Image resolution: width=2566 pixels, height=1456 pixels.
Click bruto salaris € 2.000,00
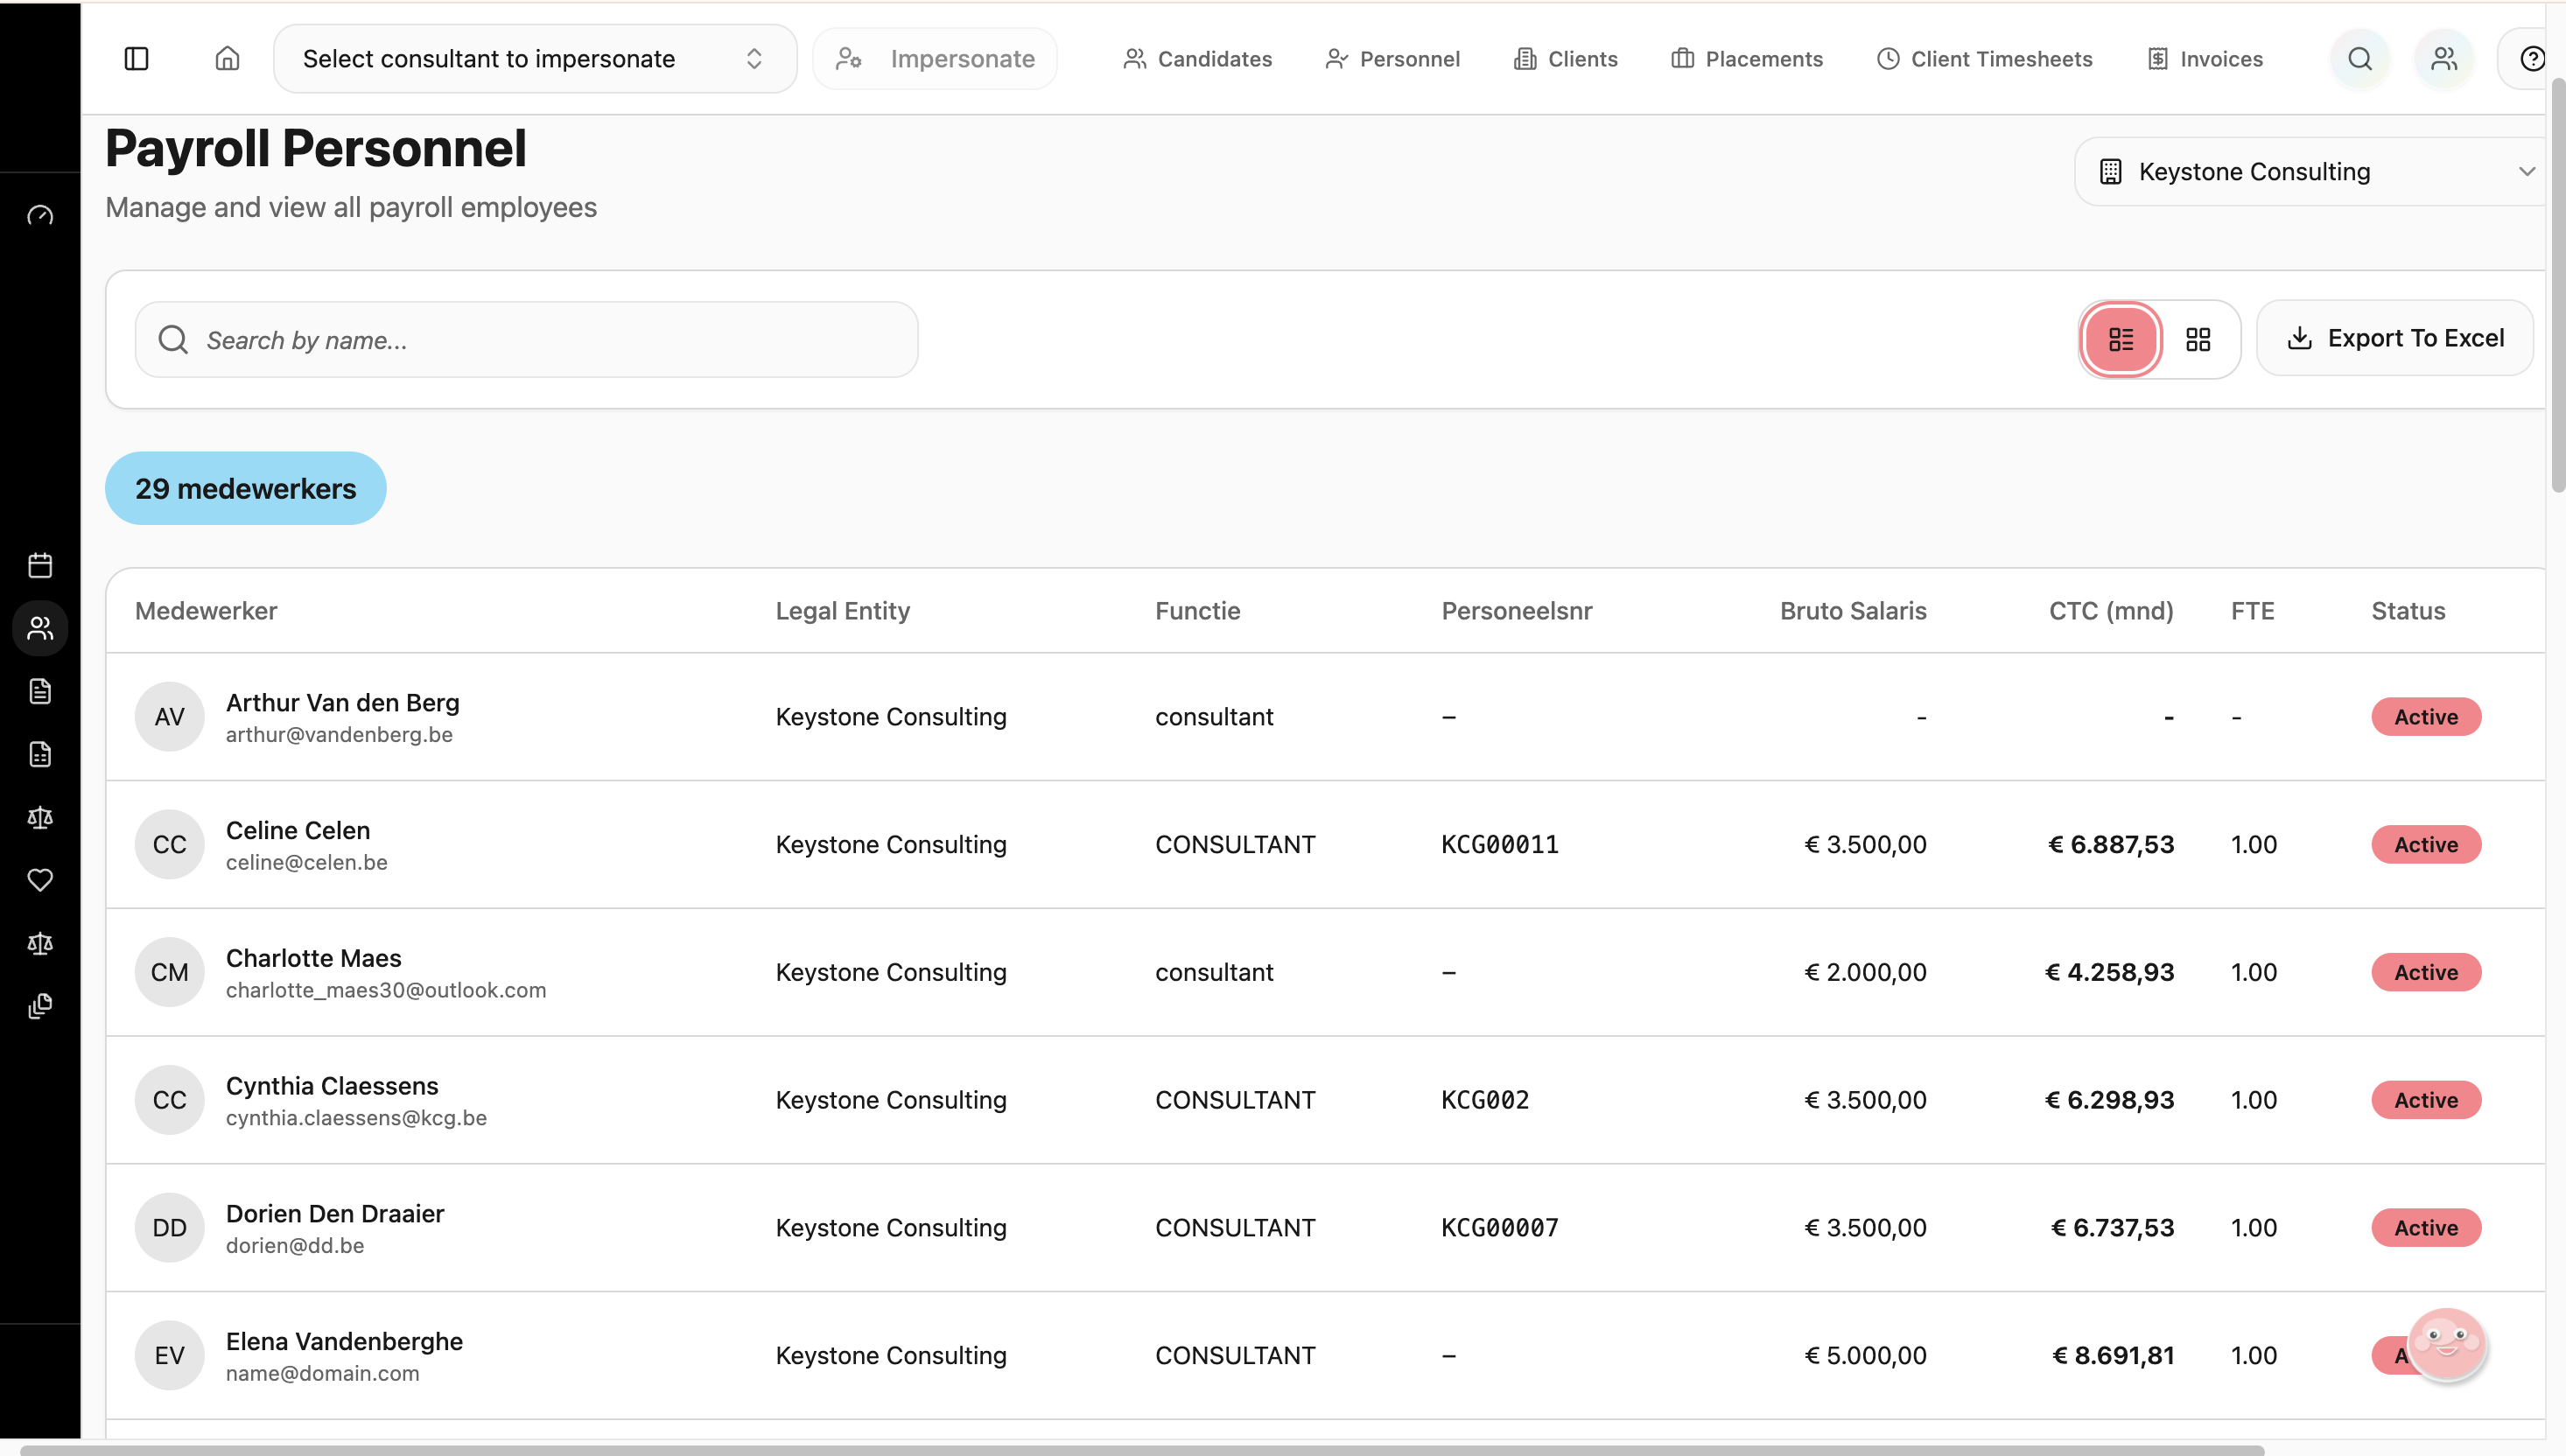click(1865, 972)
